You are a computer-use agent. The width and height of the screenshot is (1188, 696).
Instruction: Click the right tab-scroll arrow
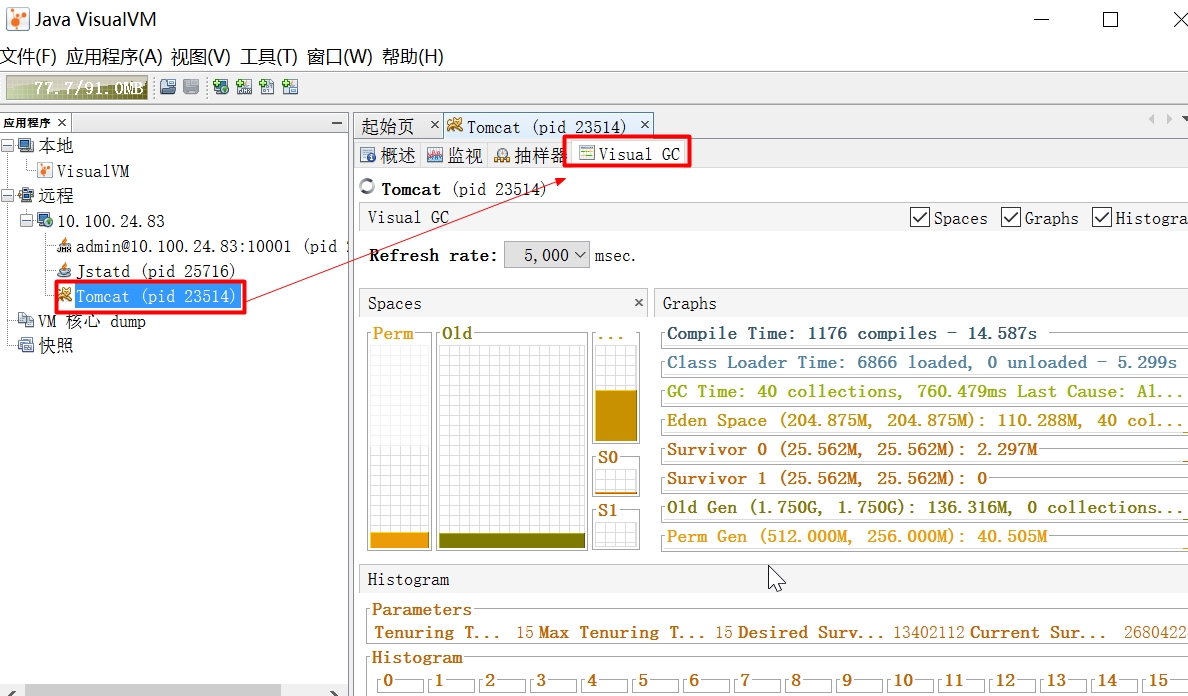[1169, 119]
